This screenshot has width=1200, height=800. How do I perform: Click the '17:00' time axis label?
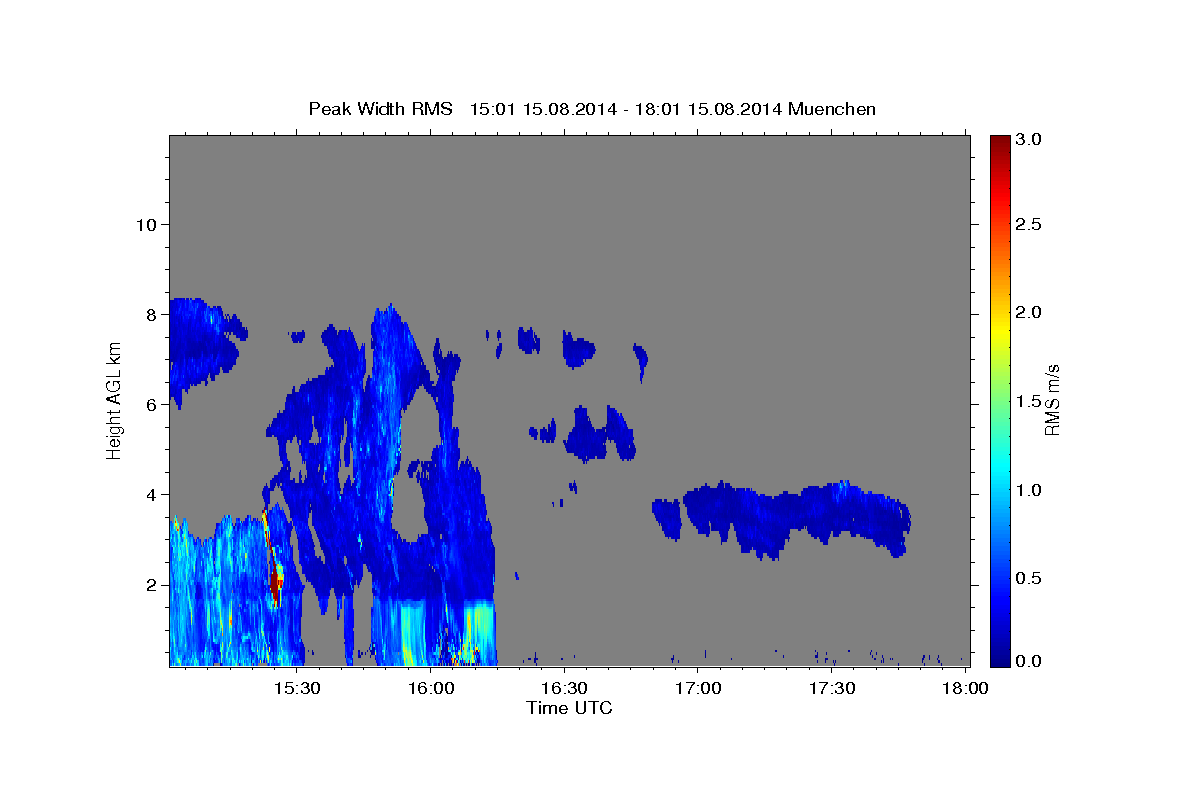click(698, 688)
